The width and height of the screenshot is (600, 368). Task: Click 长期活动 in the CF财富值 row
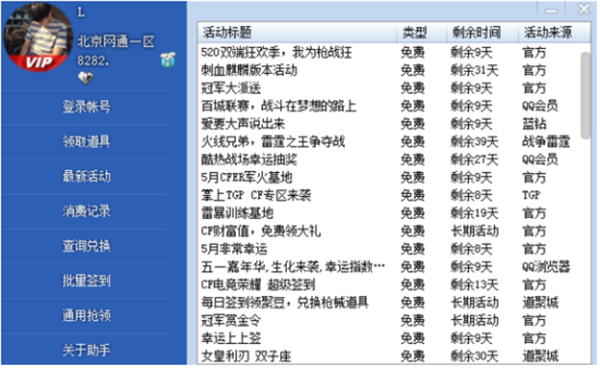click(474, 231)
